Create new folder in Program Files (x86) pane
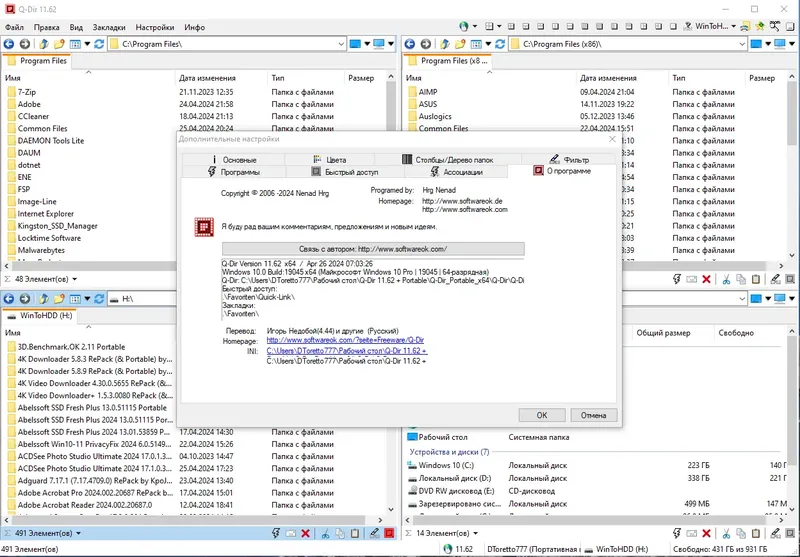The height and width of the screenshot is (557, 800). (x=460, y=44)
